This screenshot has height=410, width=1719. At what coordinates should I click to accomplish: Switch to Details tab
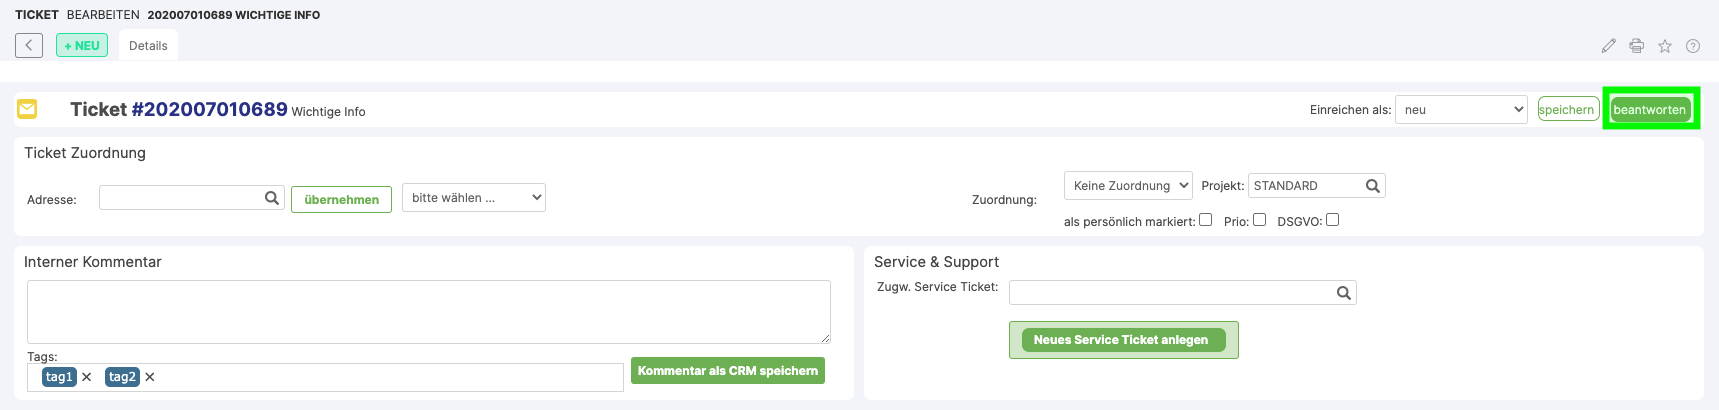pos(148,46)
